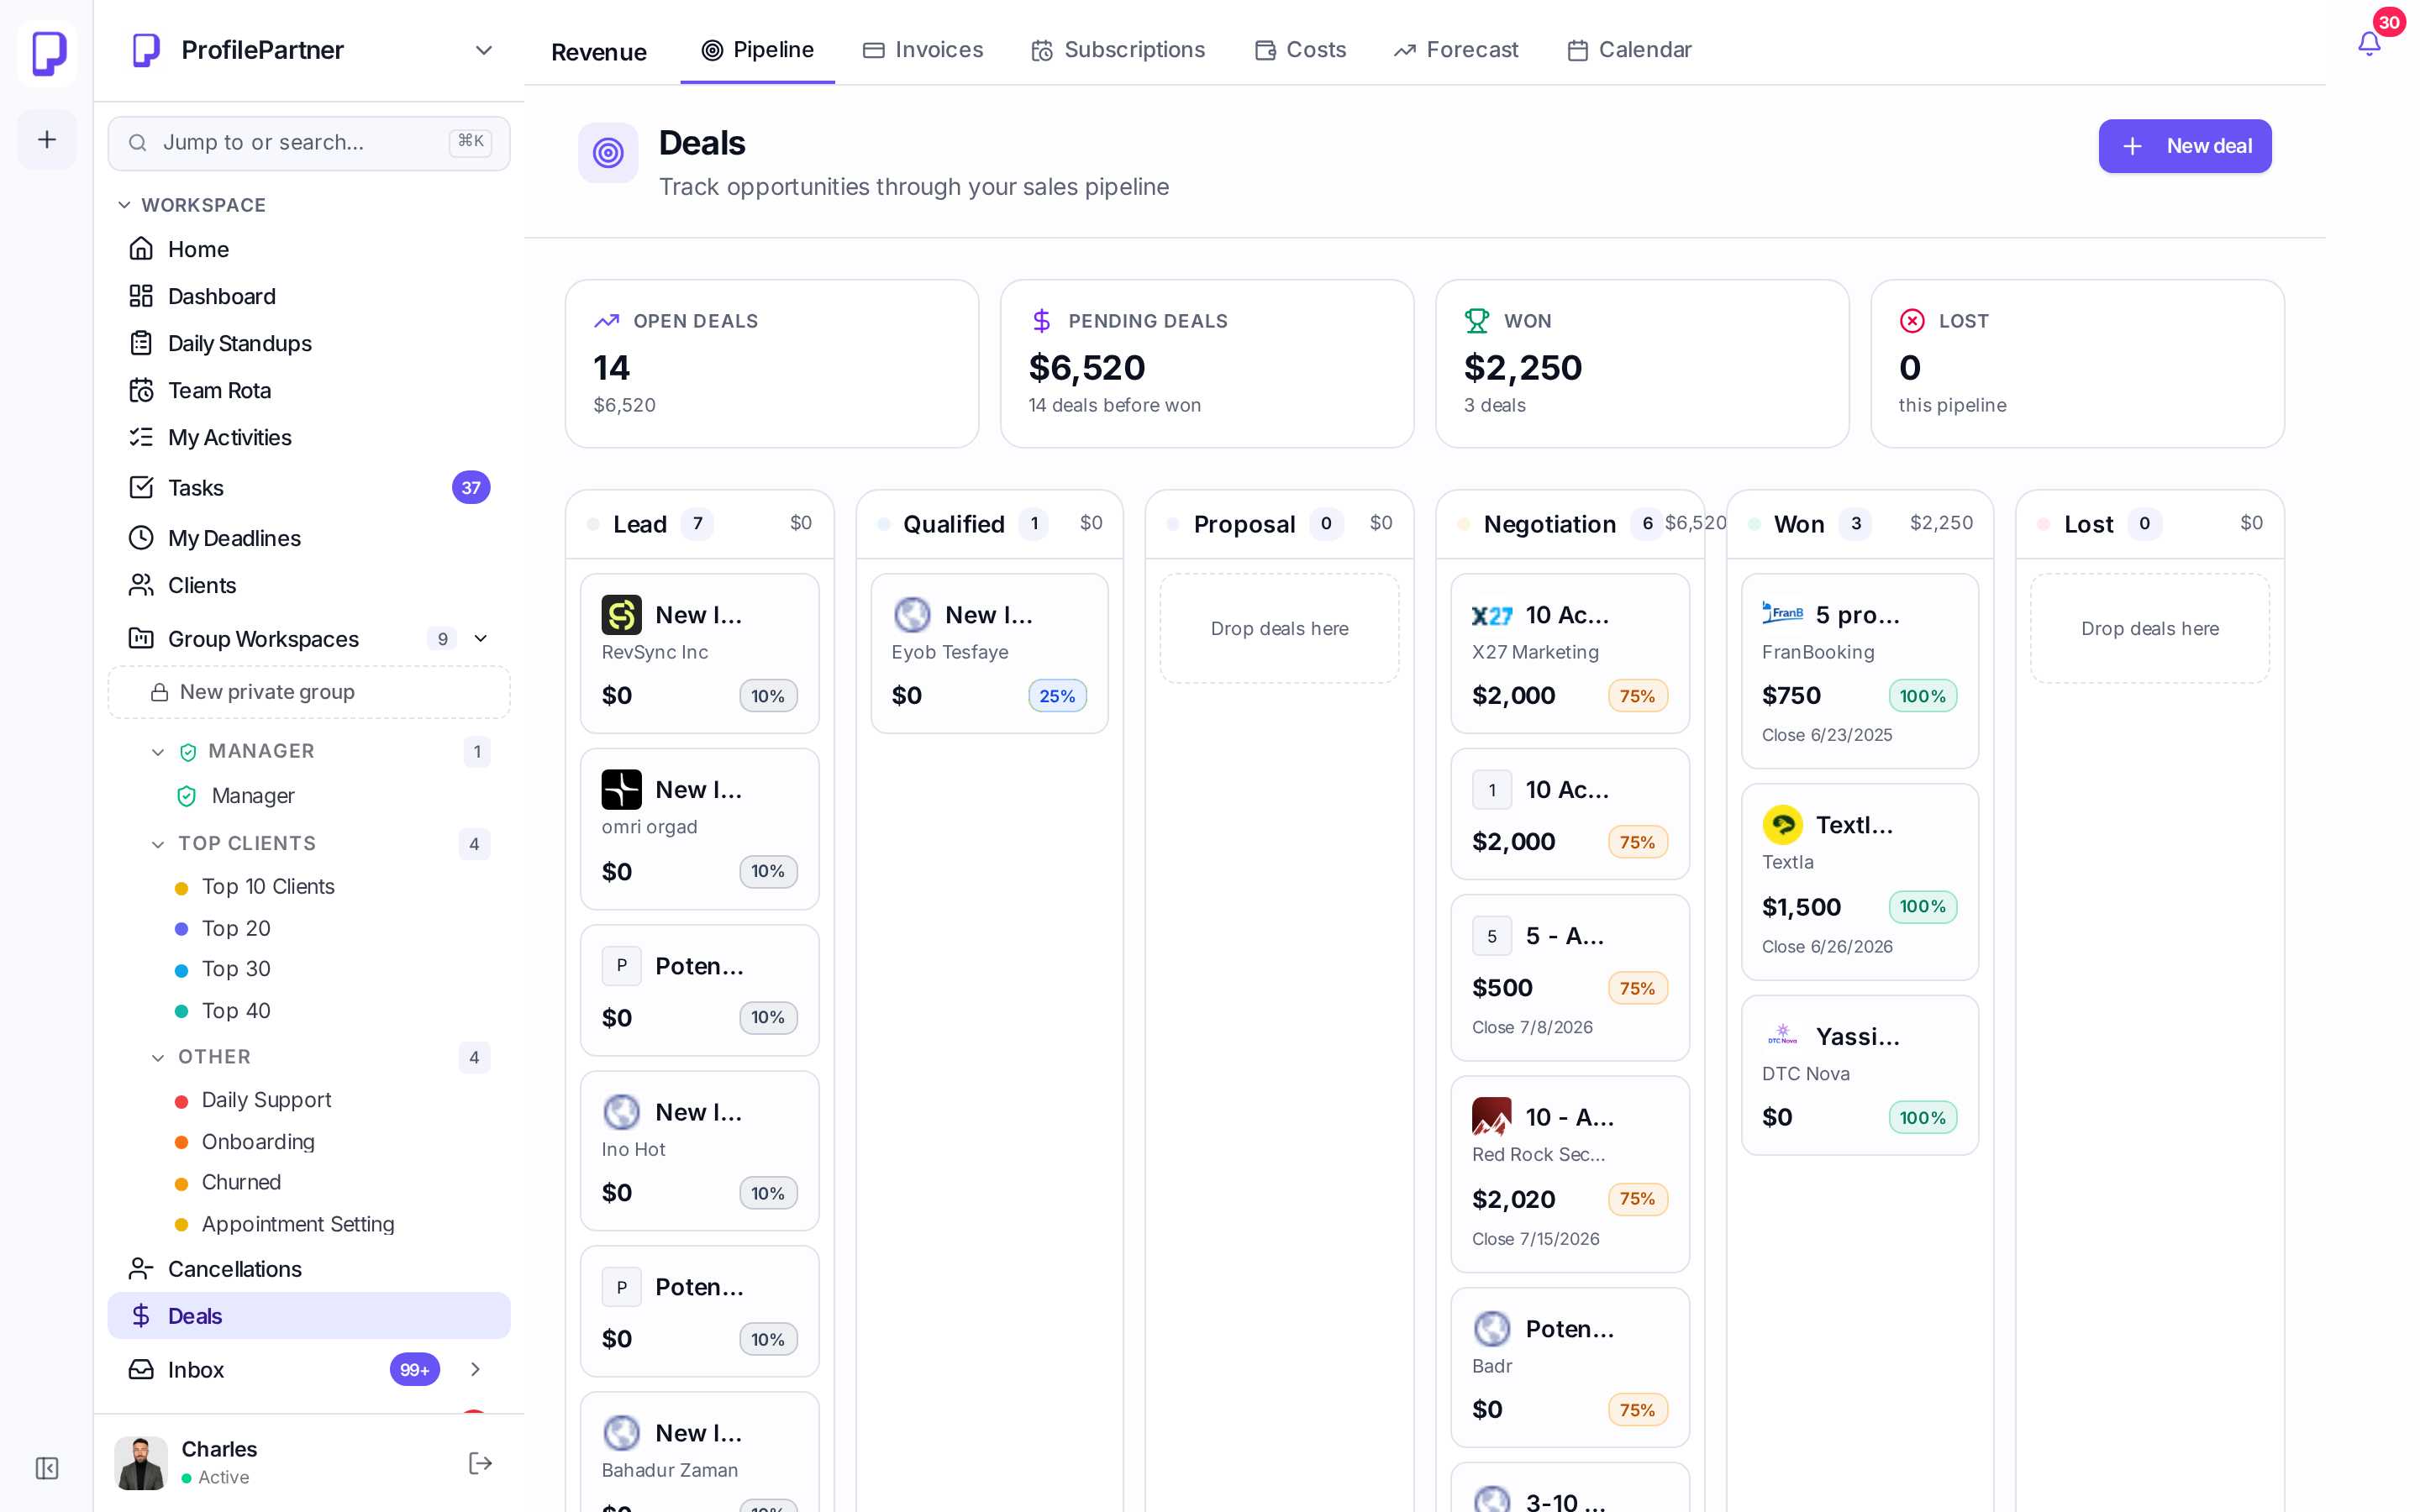Click the ProfilePartner logo in left rail
This screenshot has height=1512, width=2420.
coord(47,52)
